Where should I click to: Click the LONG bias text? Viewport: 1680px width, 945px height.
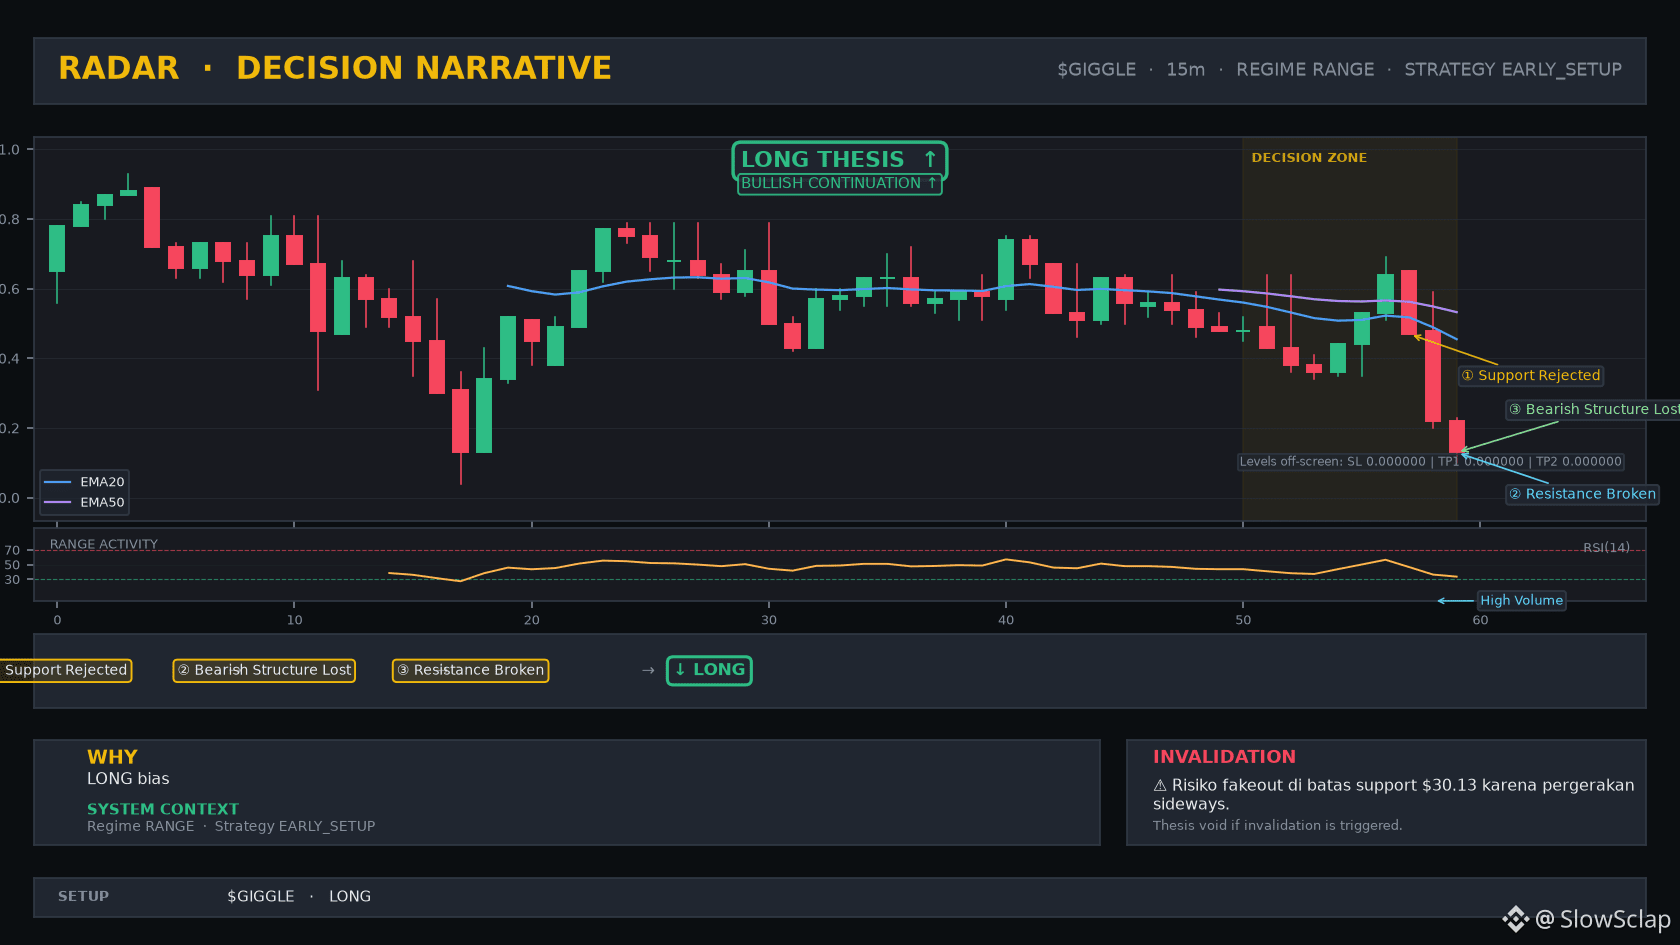coord(128,779)
